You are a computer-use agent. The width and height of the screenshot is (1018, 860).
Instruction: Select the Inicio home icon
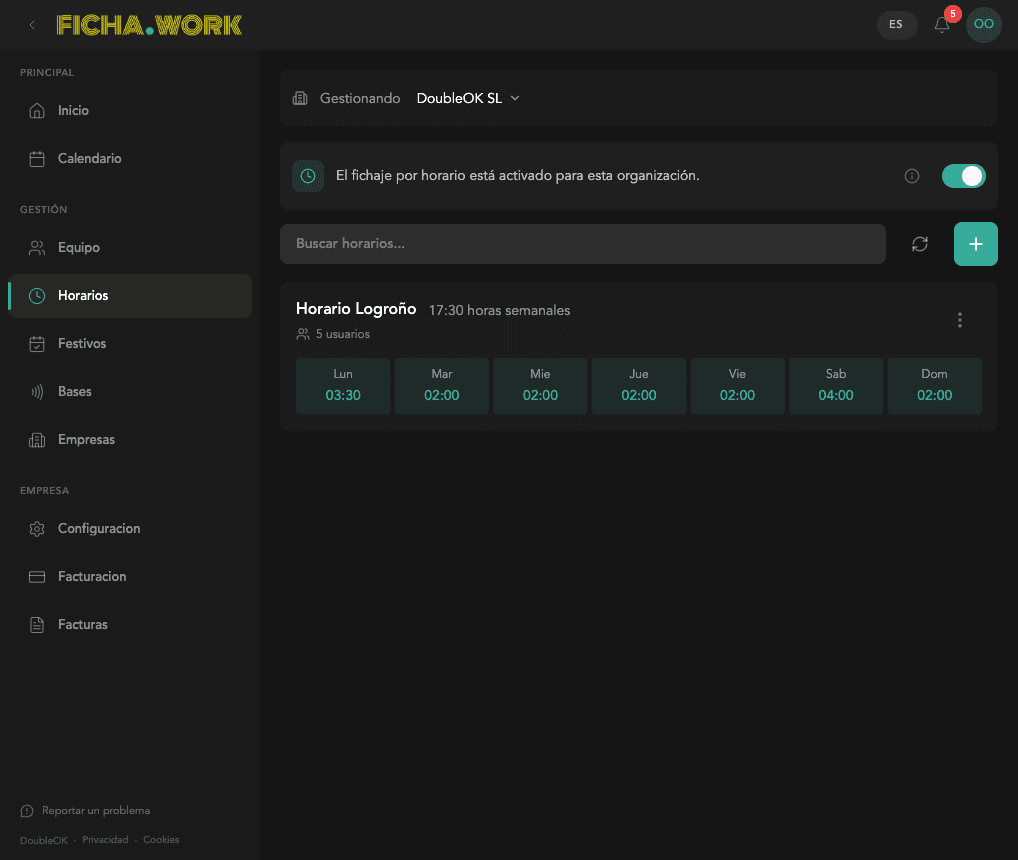[x=38, y=110]
